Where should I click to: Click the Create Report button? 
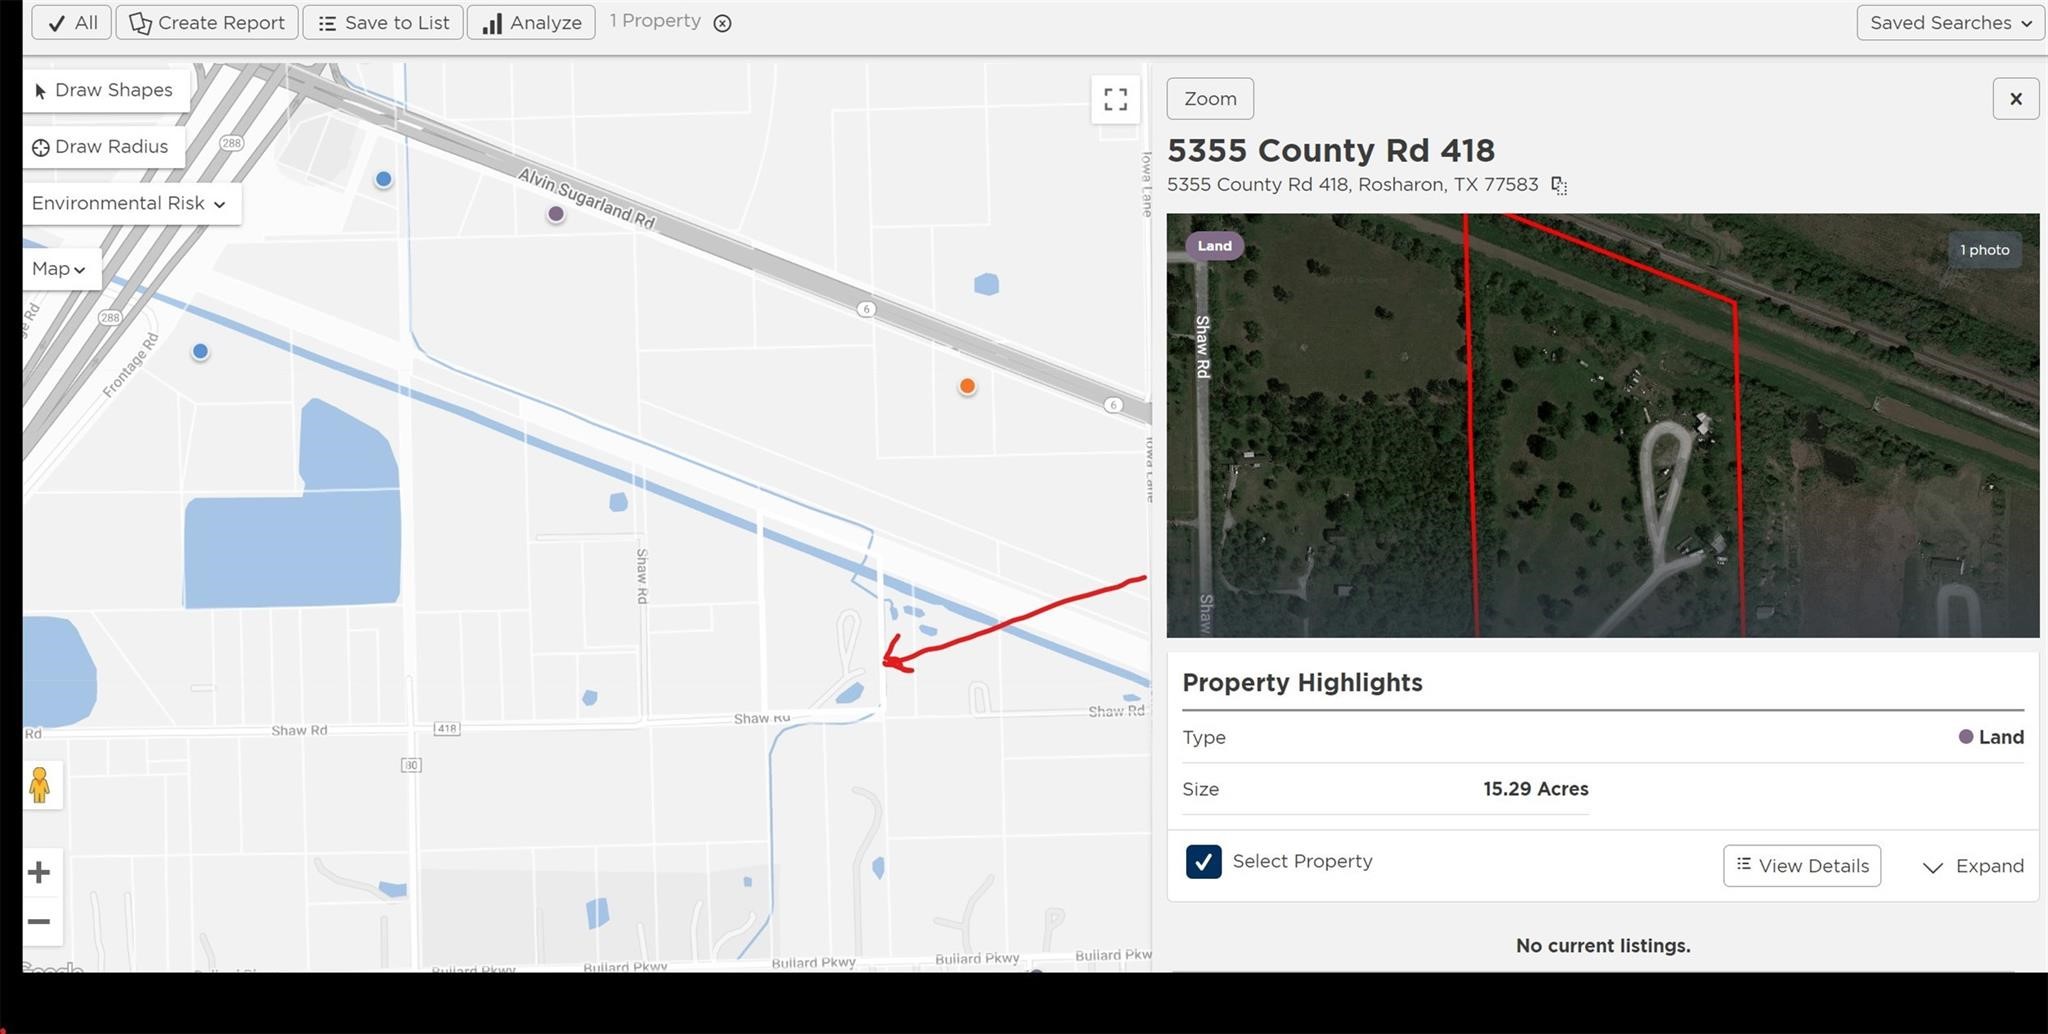[207, 22]
